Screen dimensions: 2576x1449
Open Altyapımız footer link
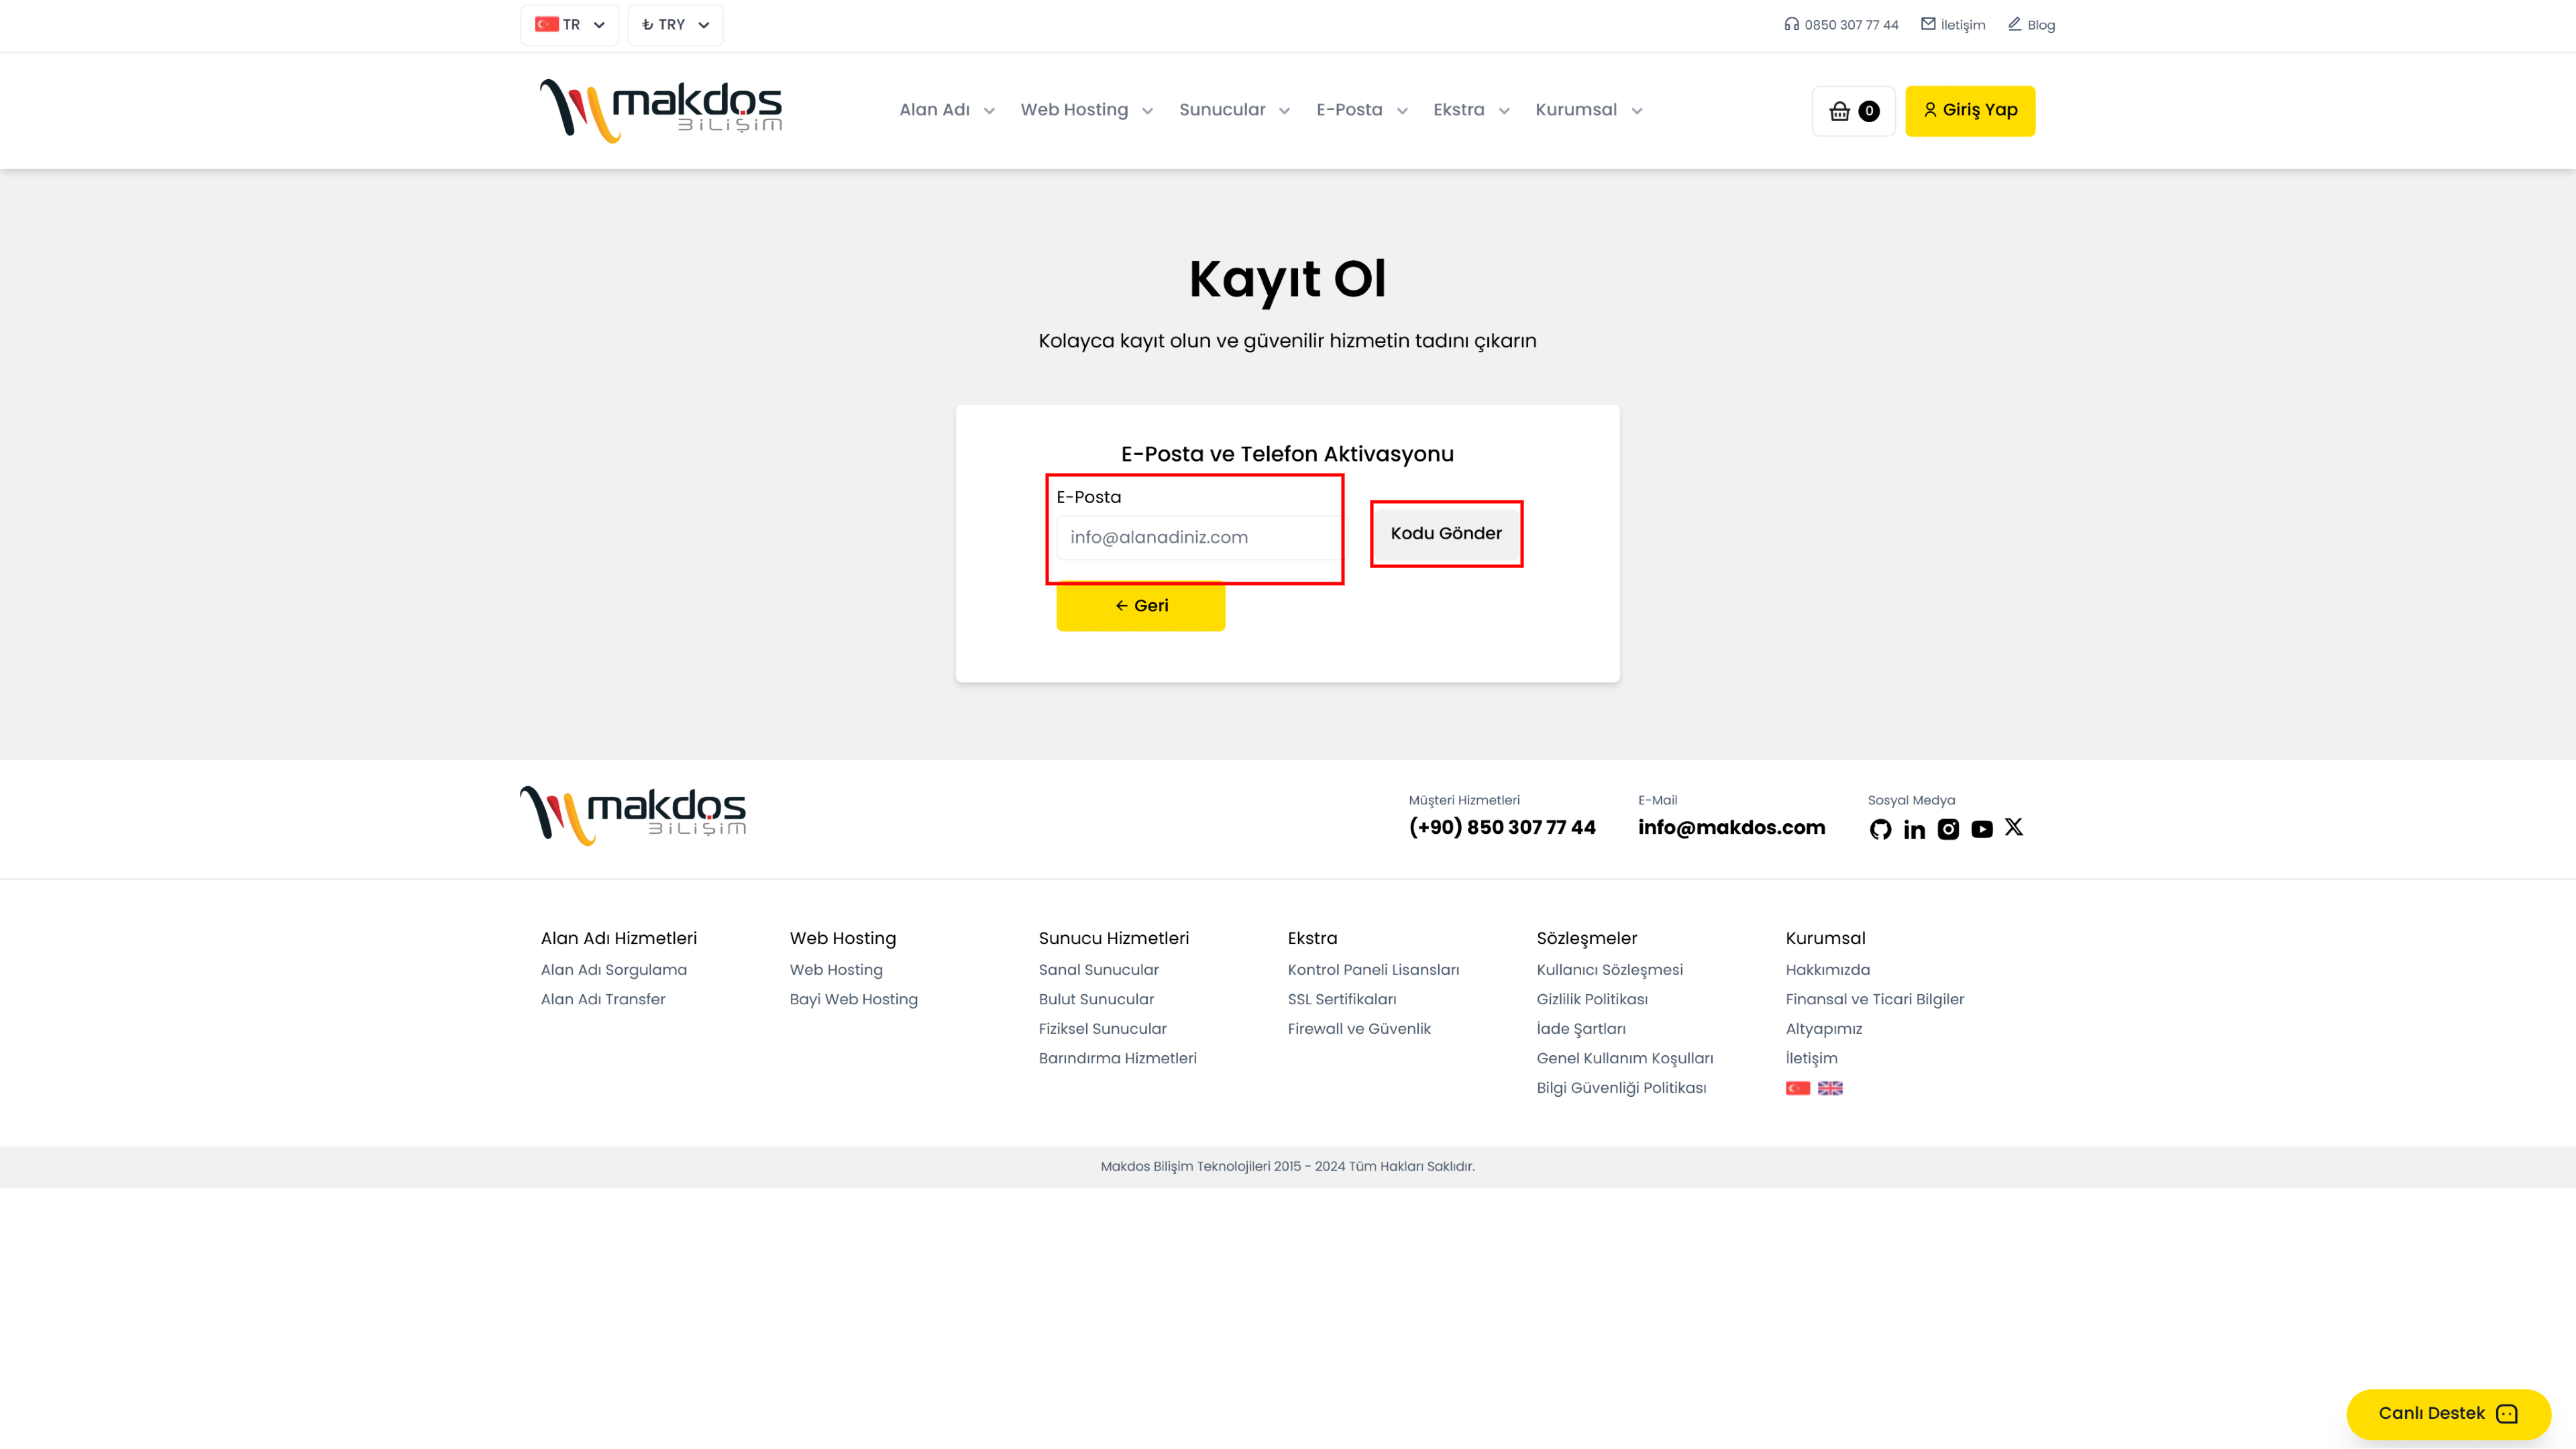coord(1823,1029)
